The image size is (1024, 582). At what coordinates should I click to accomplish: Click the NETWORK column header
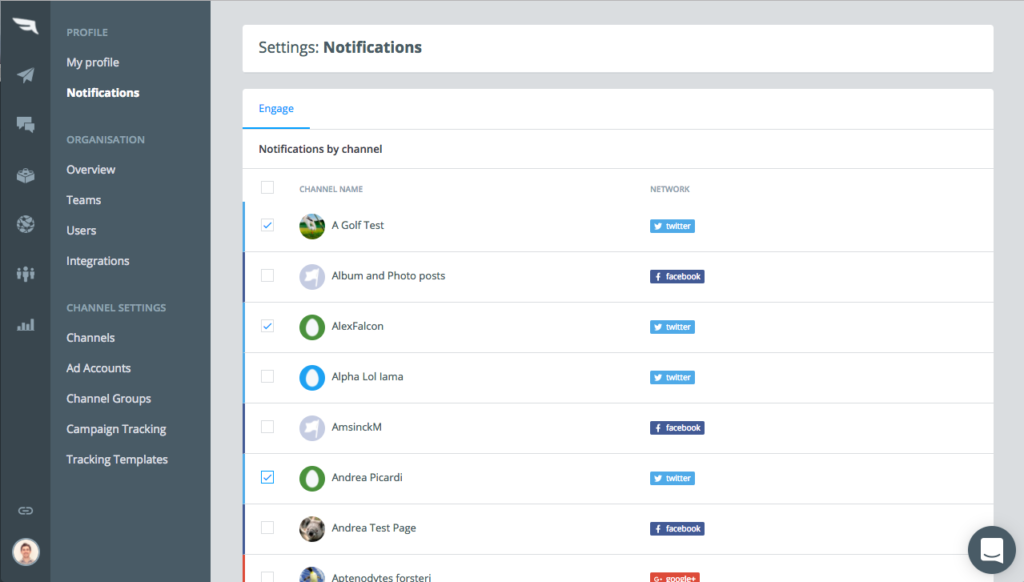669,189
